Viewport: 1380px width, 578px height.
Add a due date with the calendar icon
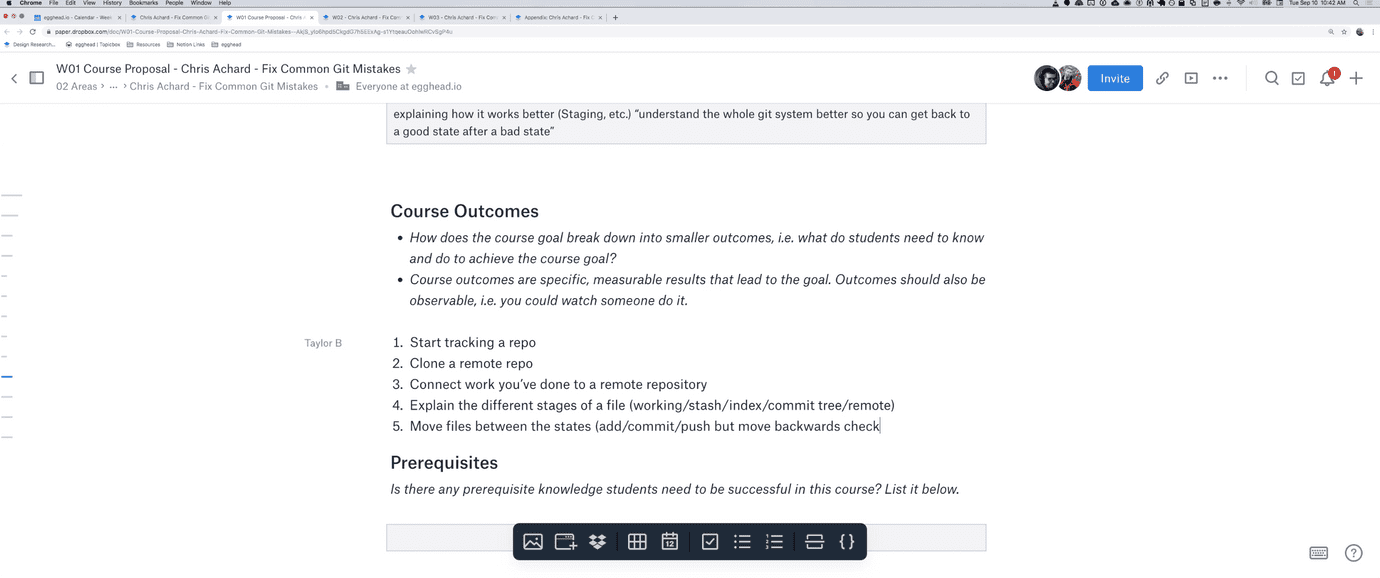click(669, 541)
